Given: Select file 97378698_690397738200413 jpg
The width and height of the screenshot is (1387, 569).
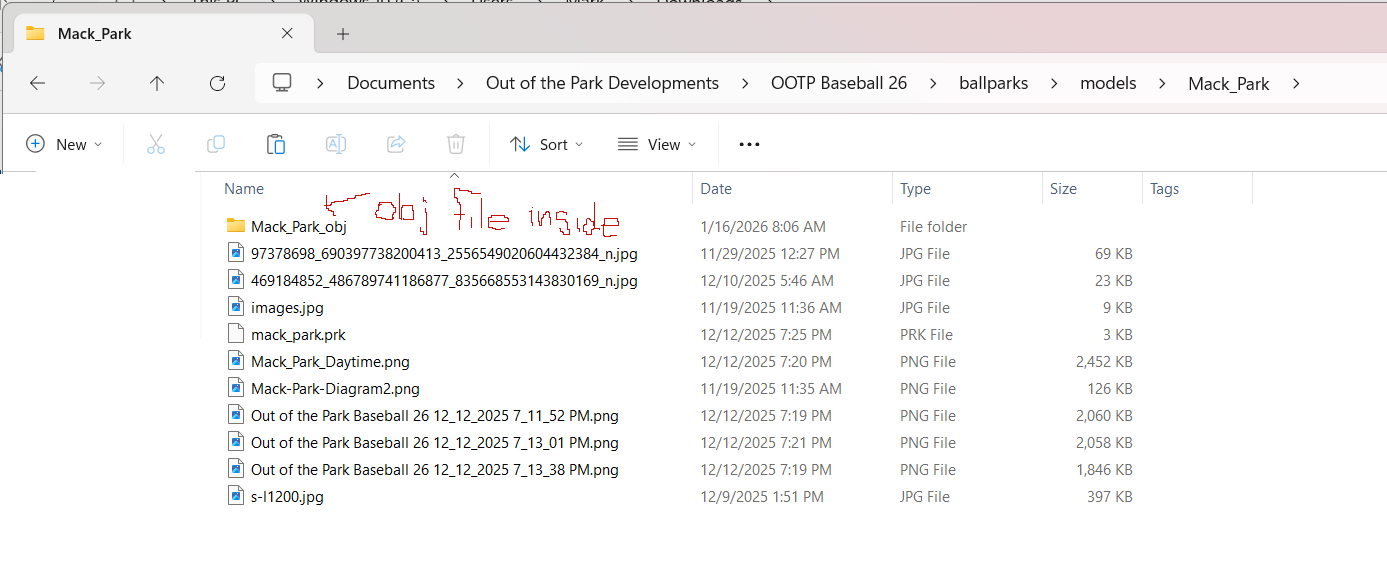Looking at the screenshot, I should click(444, 253).
